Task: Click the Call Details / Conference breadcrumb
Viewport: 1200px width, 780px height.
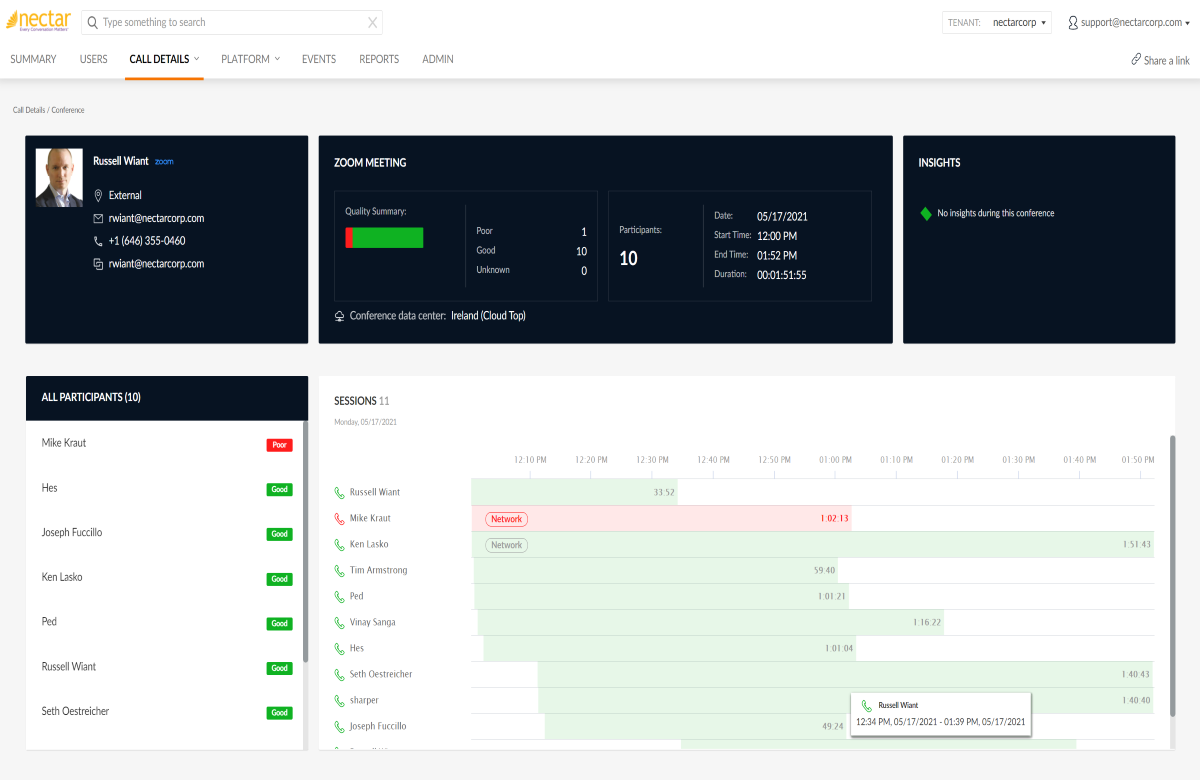Action: point(48,110)
